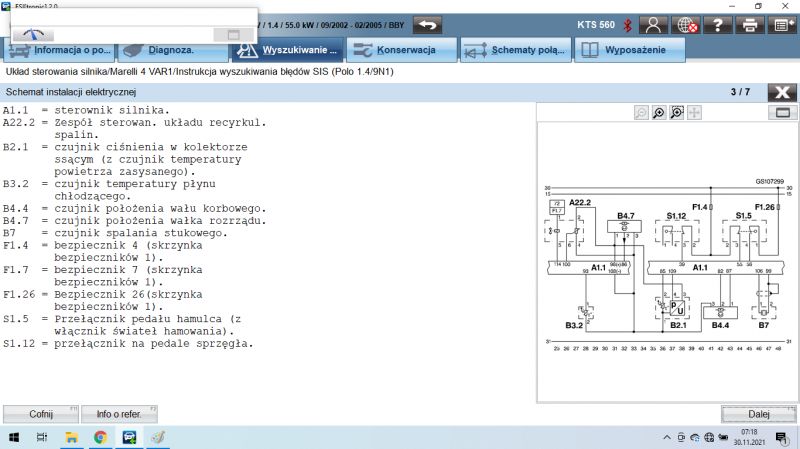Click the 'B4.7 = czujnik położenia wałka rozrządu' line
Screen dimensions: 800x449
click(135, 220)
